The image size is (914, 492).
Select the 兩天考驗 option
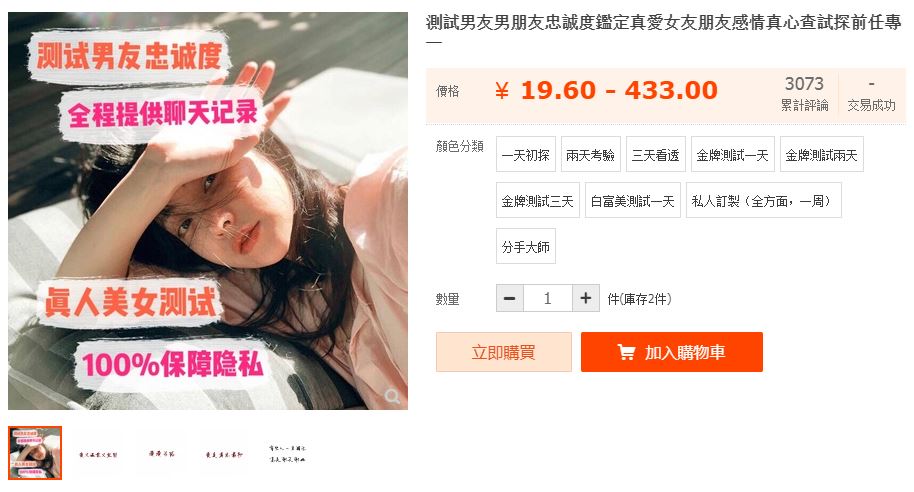tap(590, 154)
